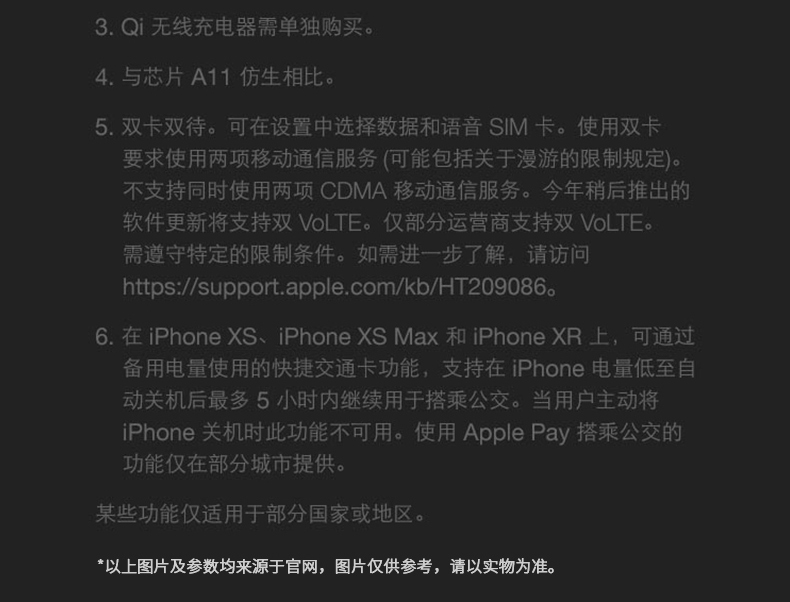The image size is (790, 602).
Task: Click the iPhone XS Max text
Action: coord(359,337)
